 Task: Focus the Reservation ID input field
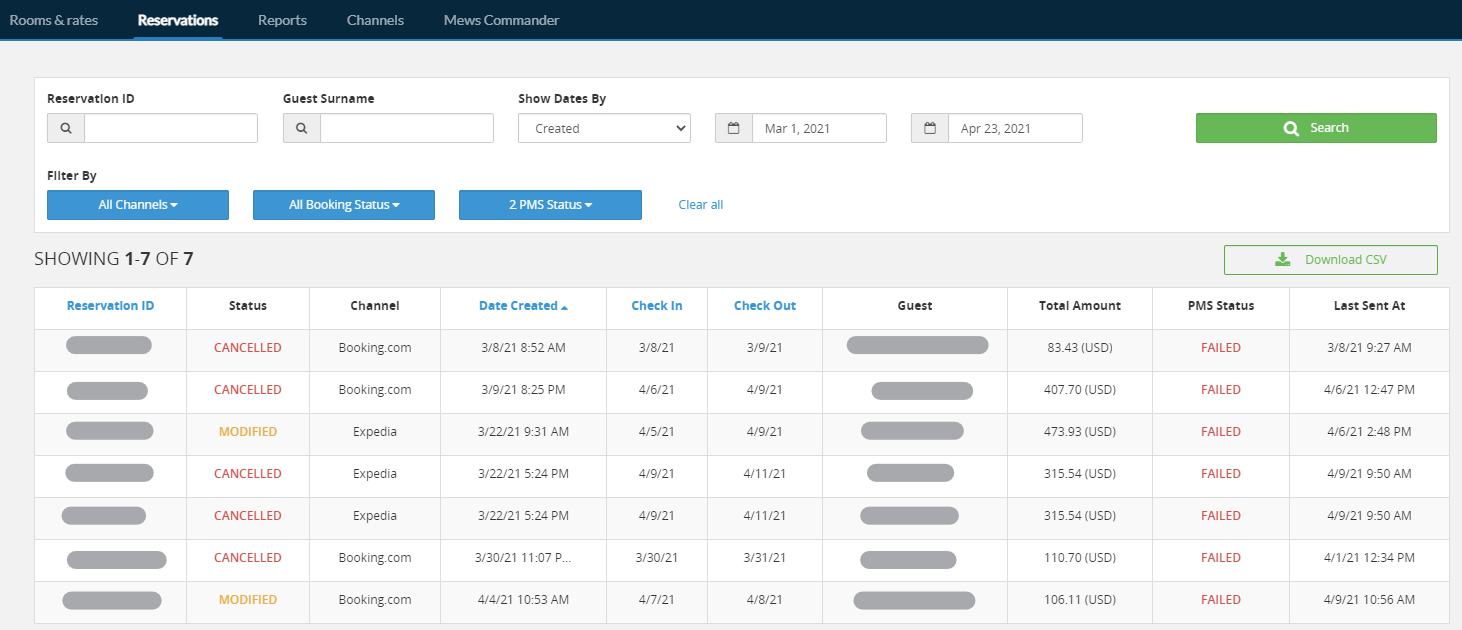(171, 128)
